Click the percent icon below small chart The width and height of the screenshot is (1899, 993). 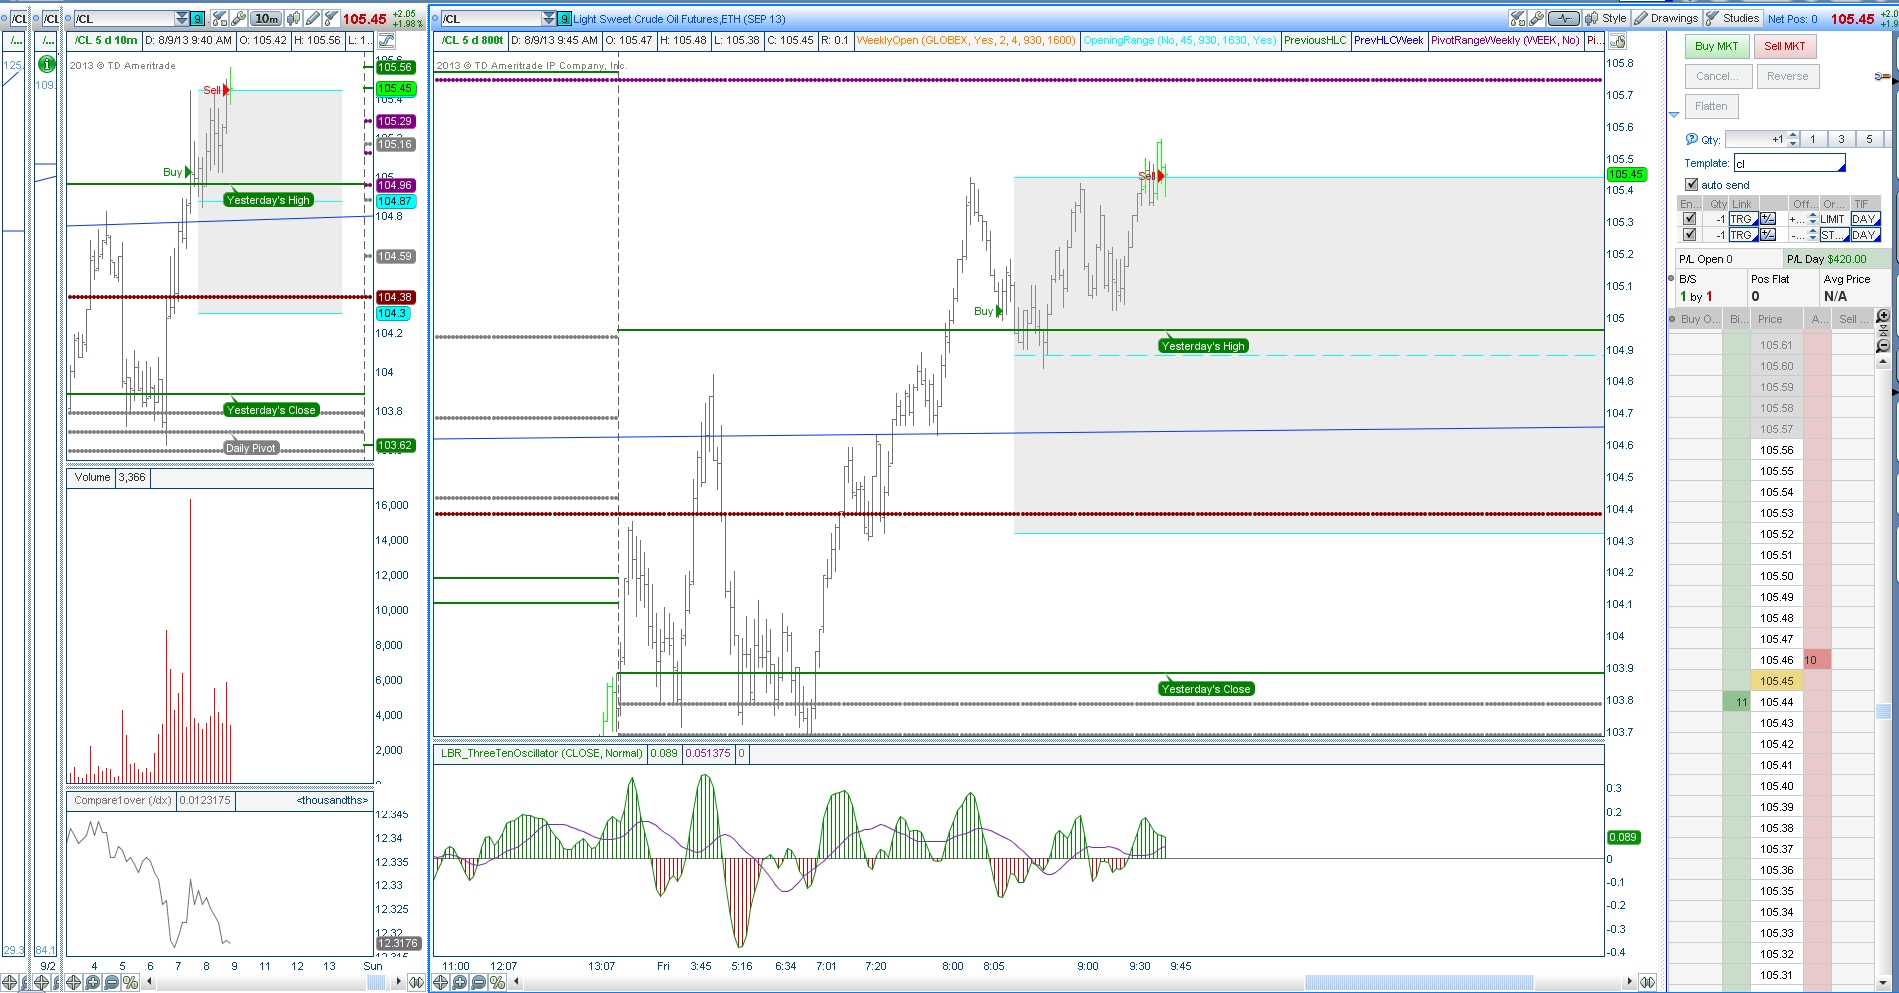(129, 983)
